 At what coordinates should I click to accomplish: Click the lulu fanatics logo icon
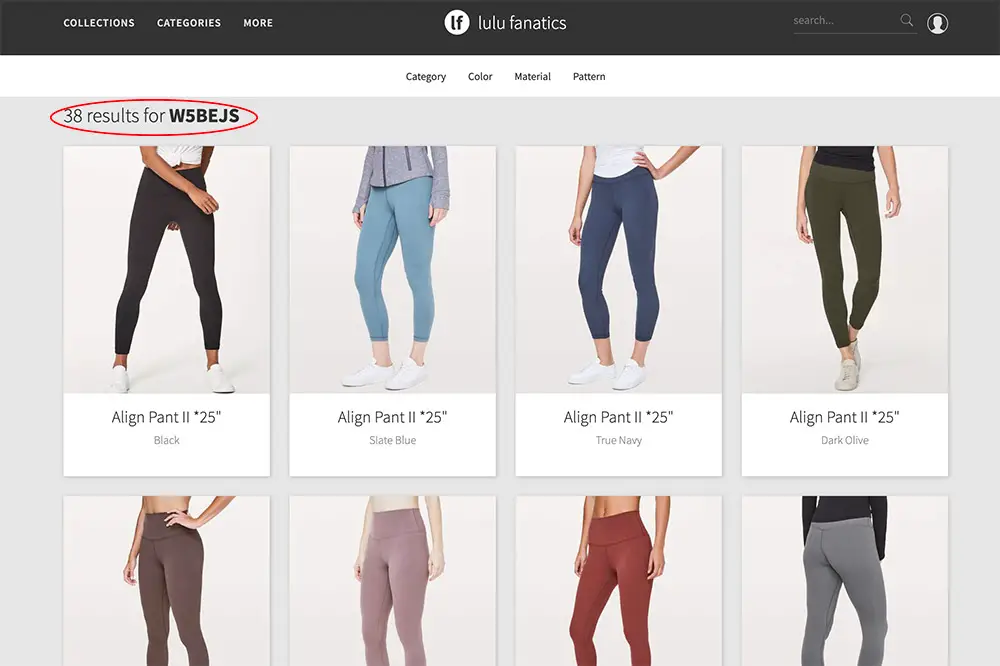click(457, 23)
